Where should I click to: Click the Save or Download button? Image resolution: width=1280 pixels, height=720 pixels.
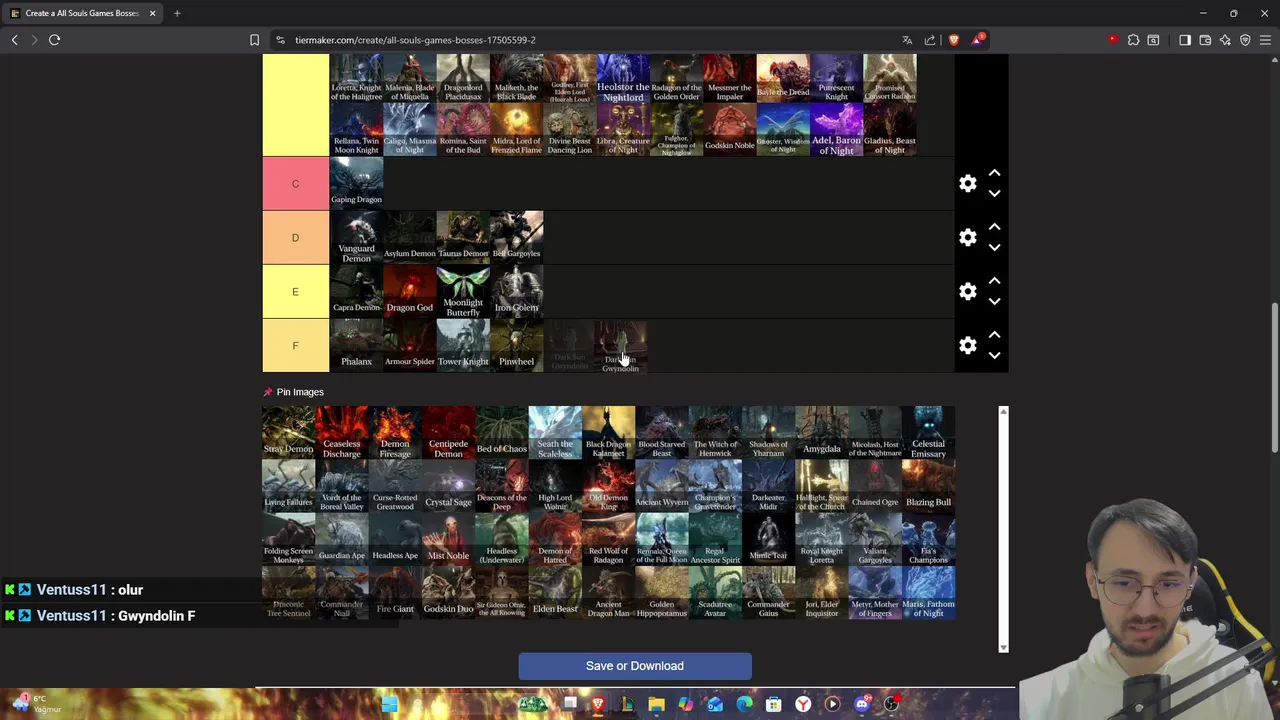point(635,666)
